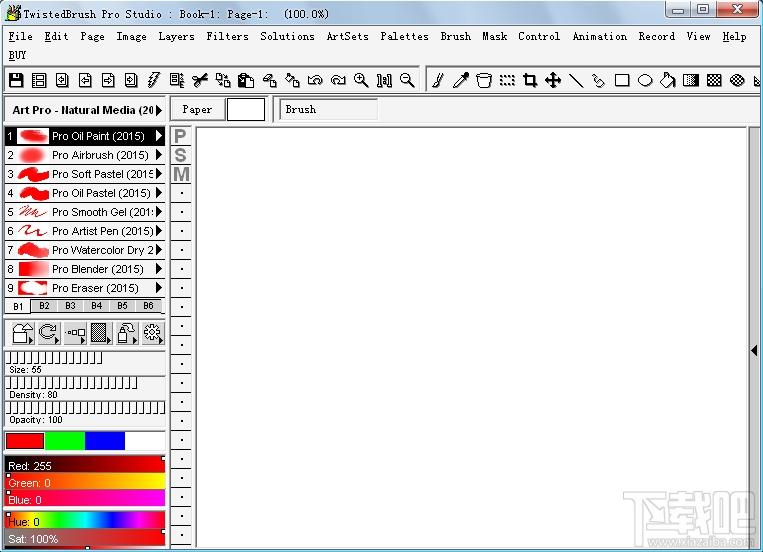Screen dimensions: 763x552
Task: Open the brush shapes dropdown button
Action: (x=22, y=333)
